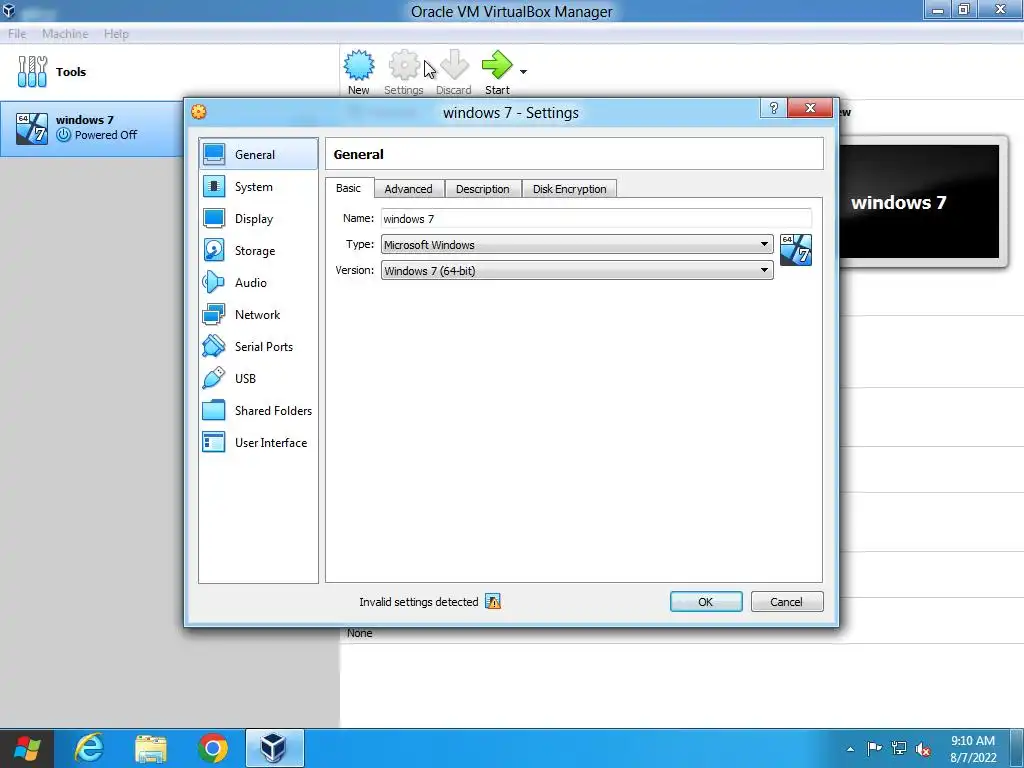1024x768 pixels.
Task: Open the Help menu
Action: 116,34
